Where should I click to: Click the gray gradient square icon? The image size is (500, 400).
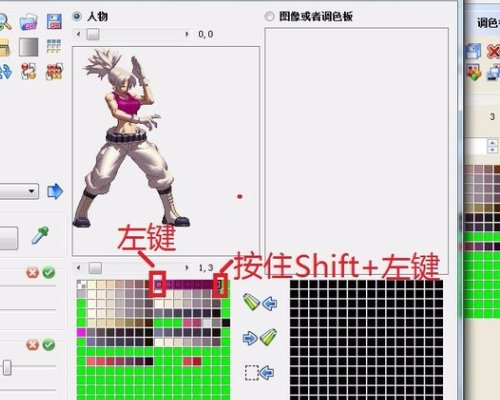pyautogui.click(x=28, y=47)
